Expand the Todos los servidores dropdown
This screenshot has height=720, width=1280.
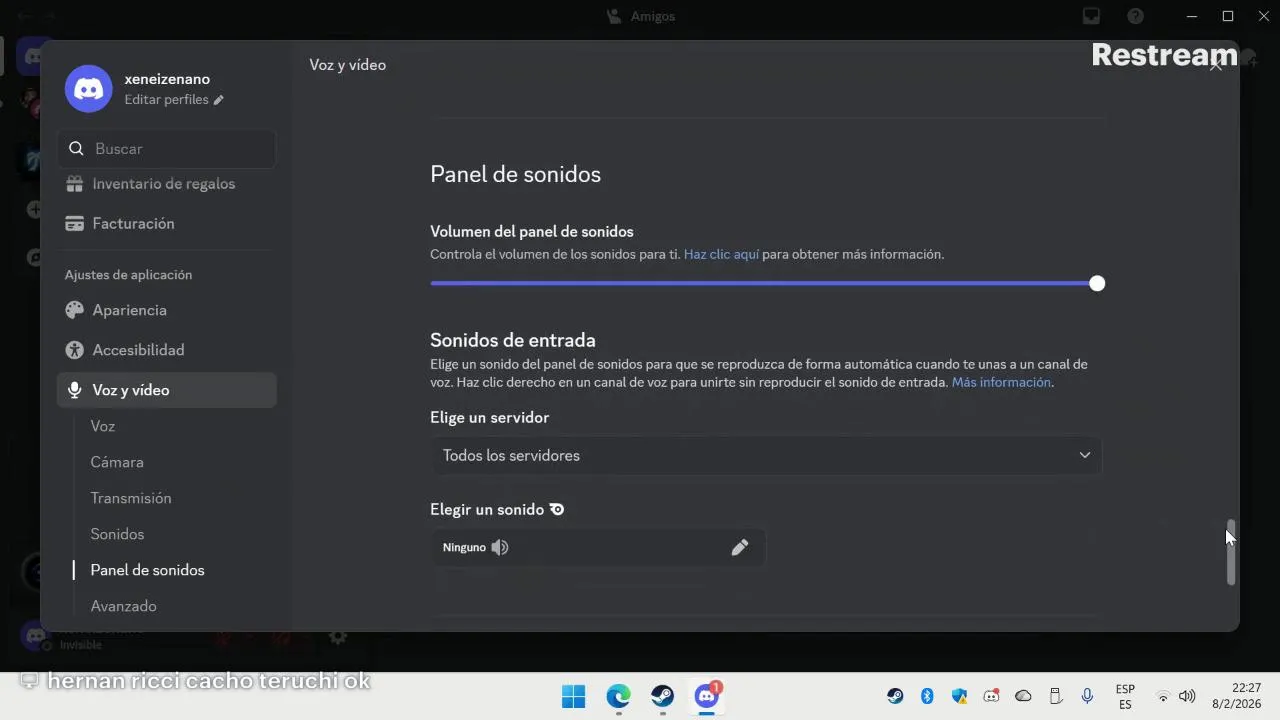[x=766, y=455]
